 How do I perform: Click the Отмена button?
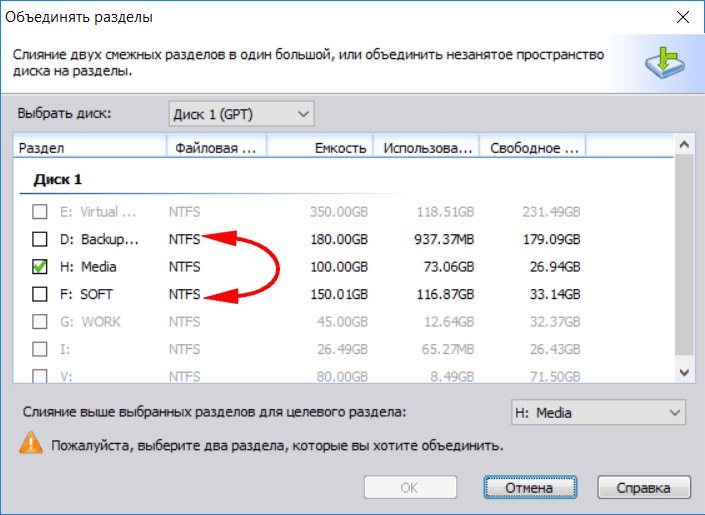530,488
